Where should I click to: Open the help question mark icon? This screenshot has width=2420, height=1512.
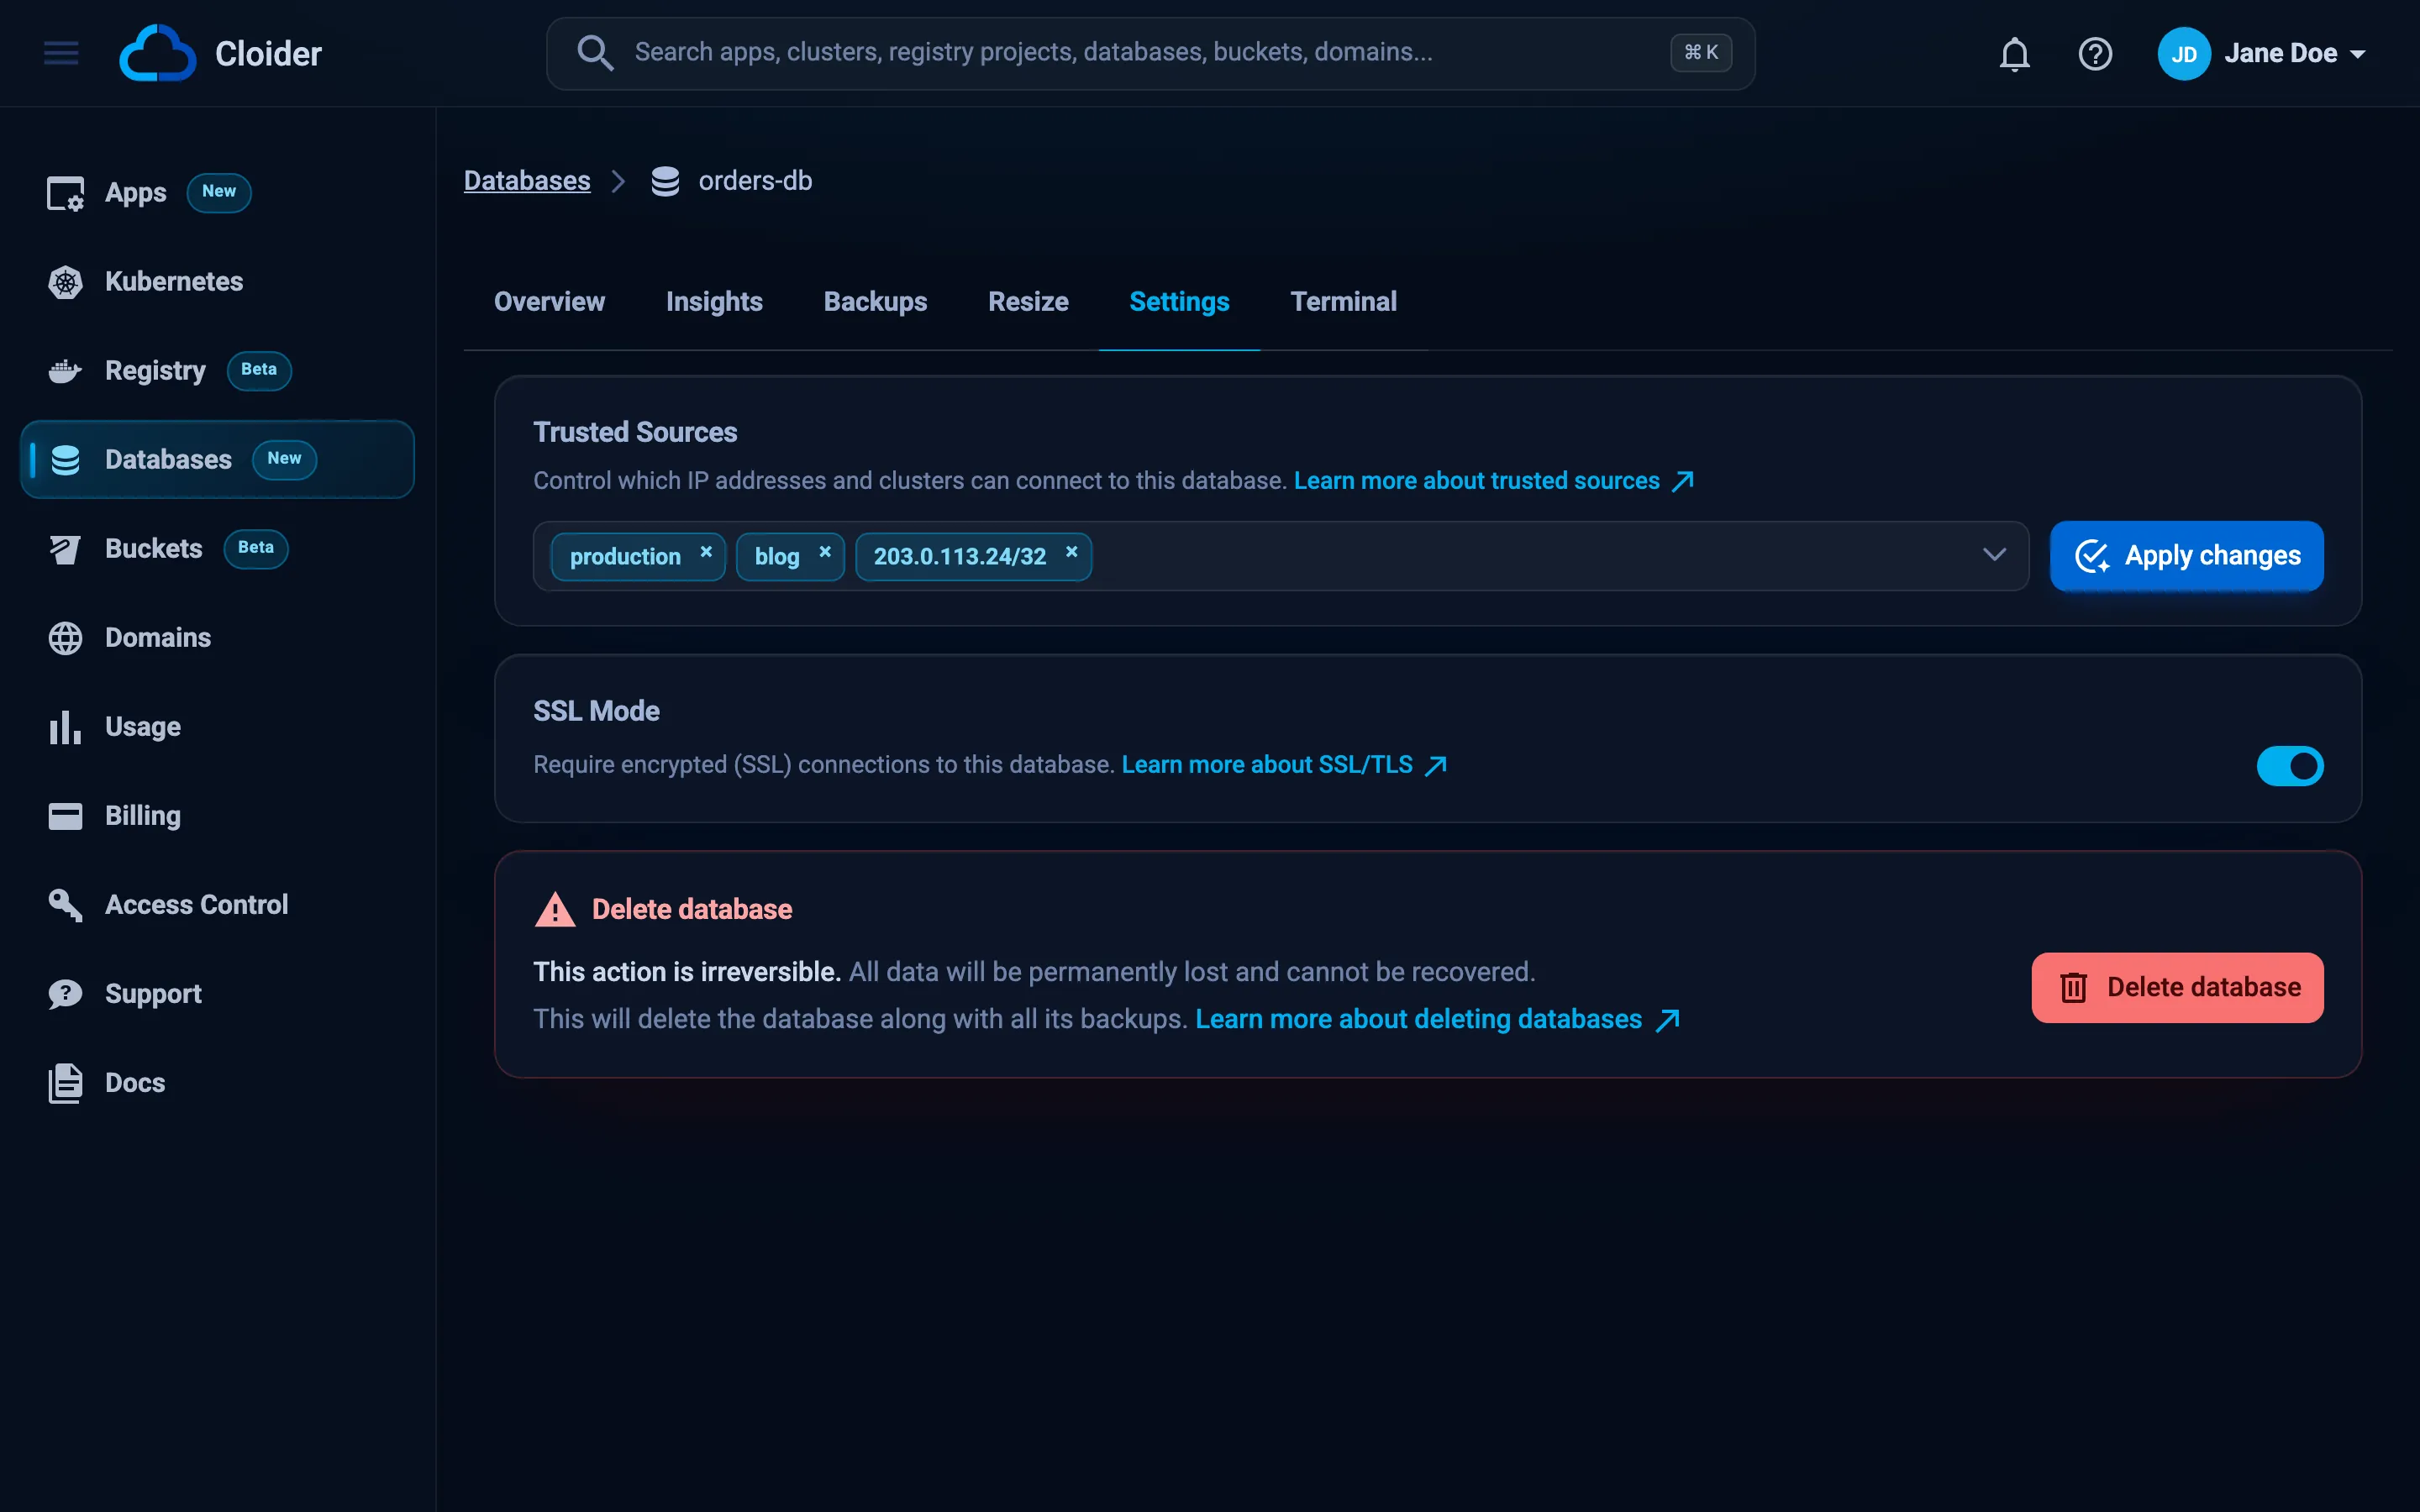tap(2095, 54)
